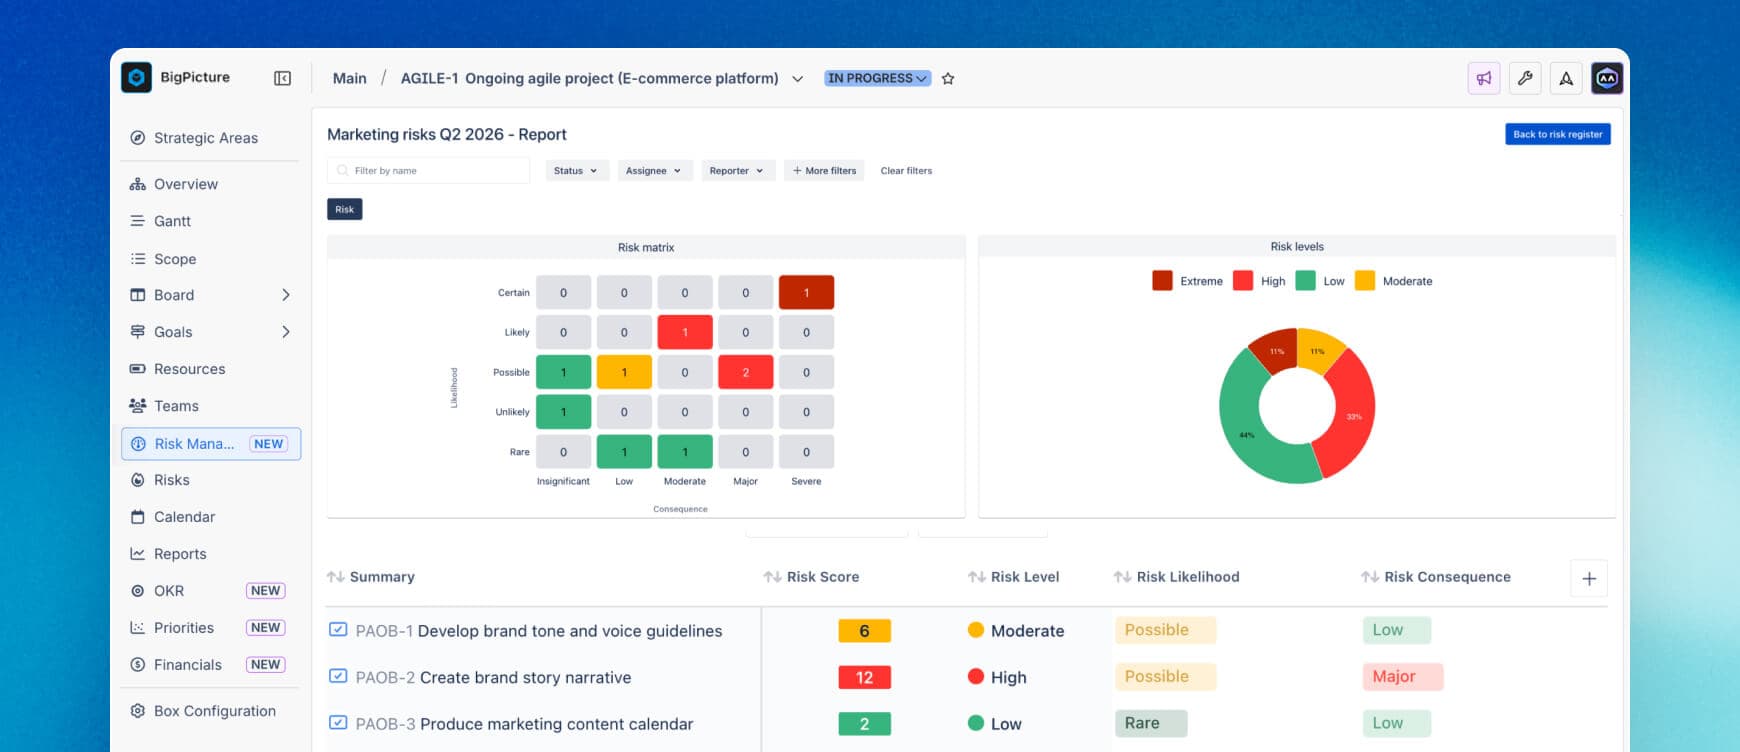The width and height of the screenshot is (1740, 752).
Task: Click the Risks sidebar icon
Action: pyautogui.click(x=138, y=480)
